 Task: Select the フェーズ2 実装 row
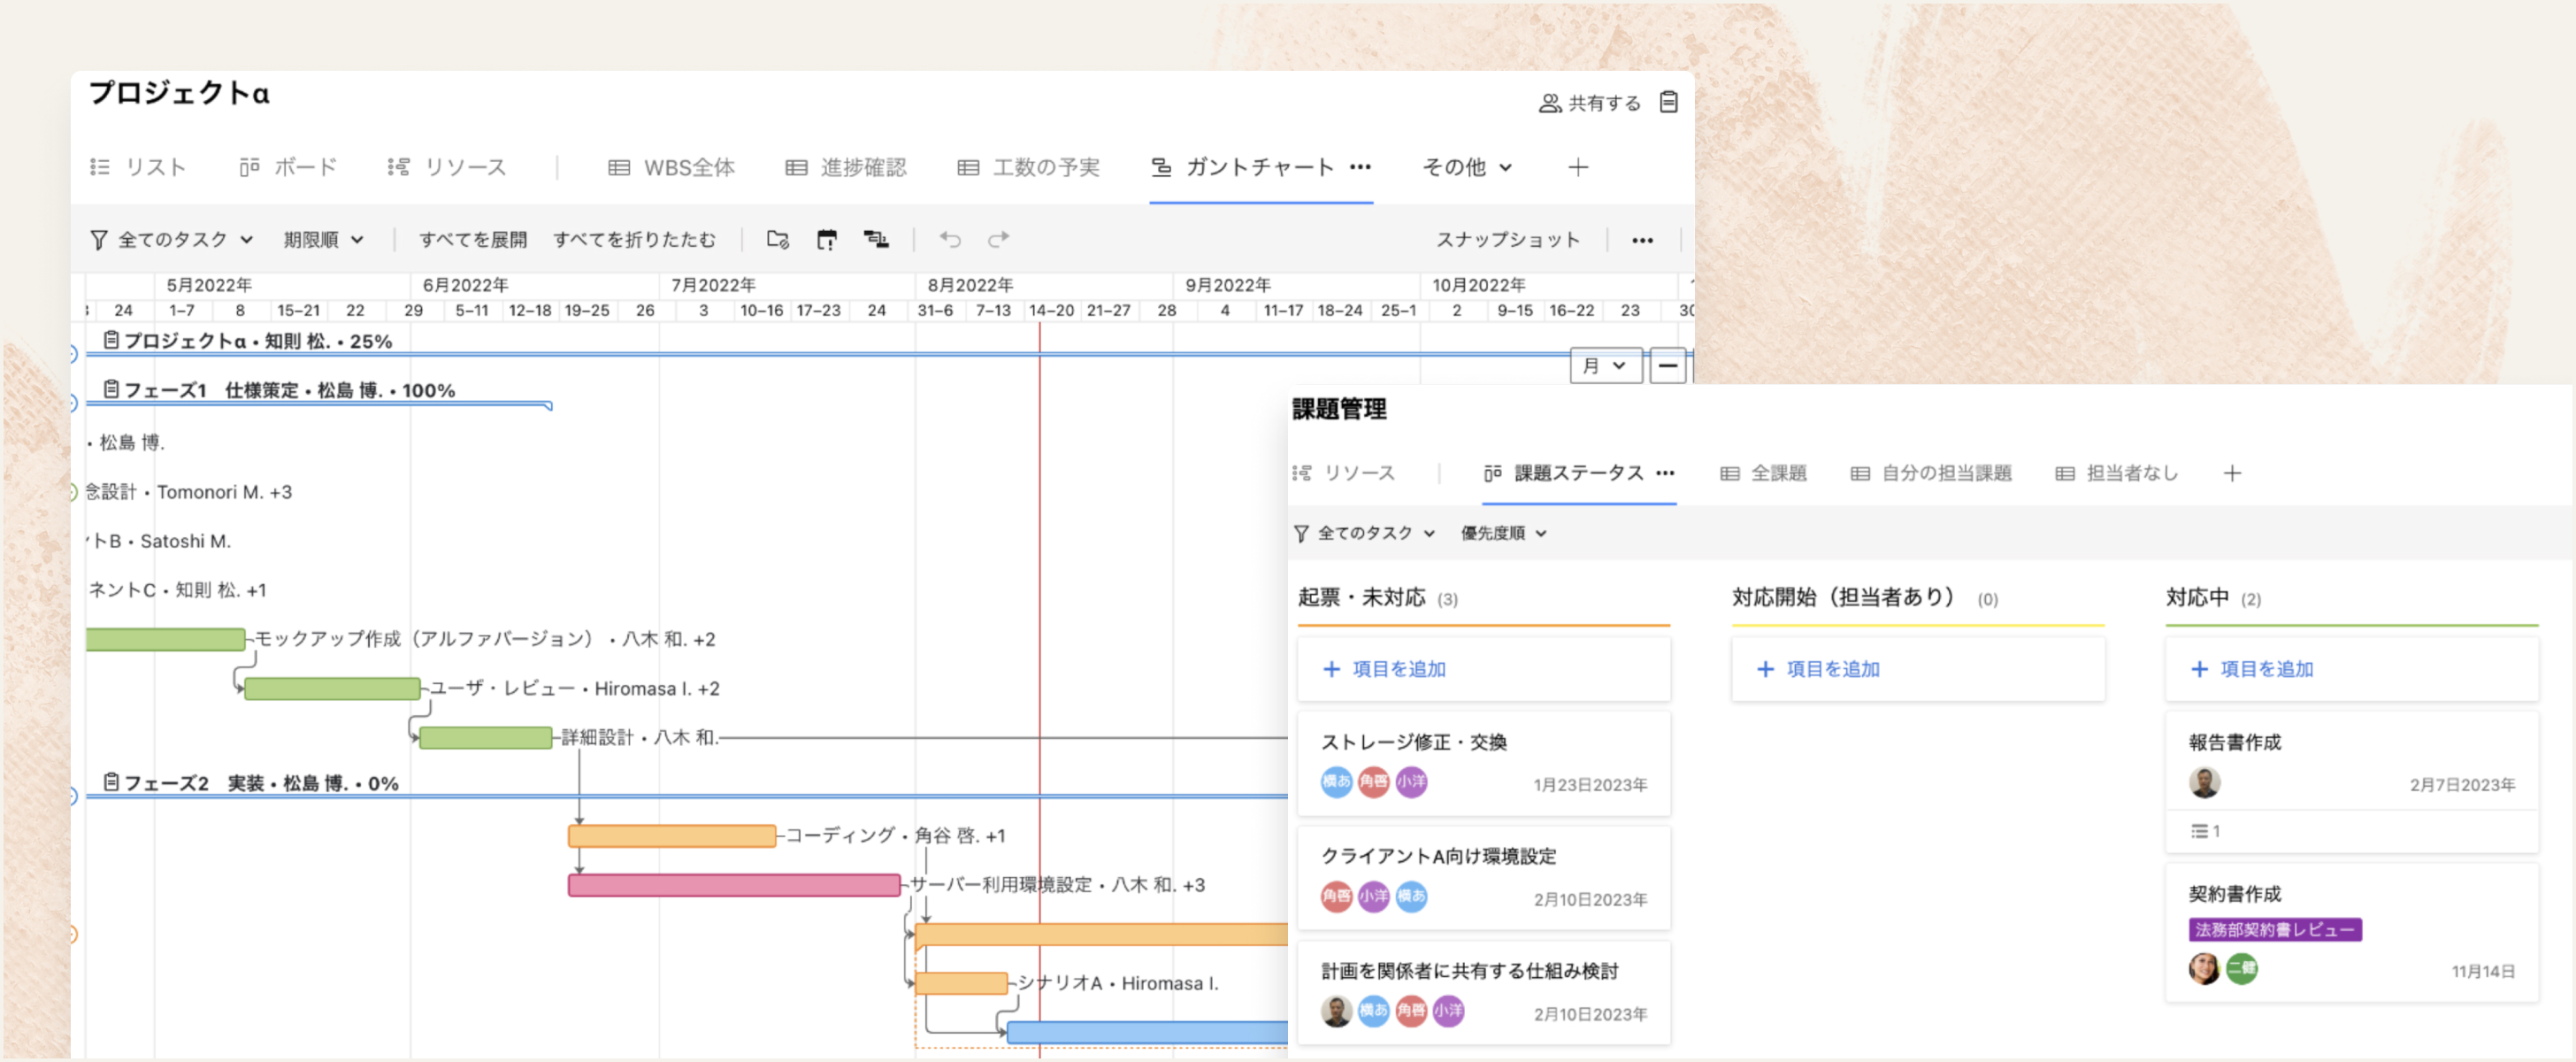251,783
